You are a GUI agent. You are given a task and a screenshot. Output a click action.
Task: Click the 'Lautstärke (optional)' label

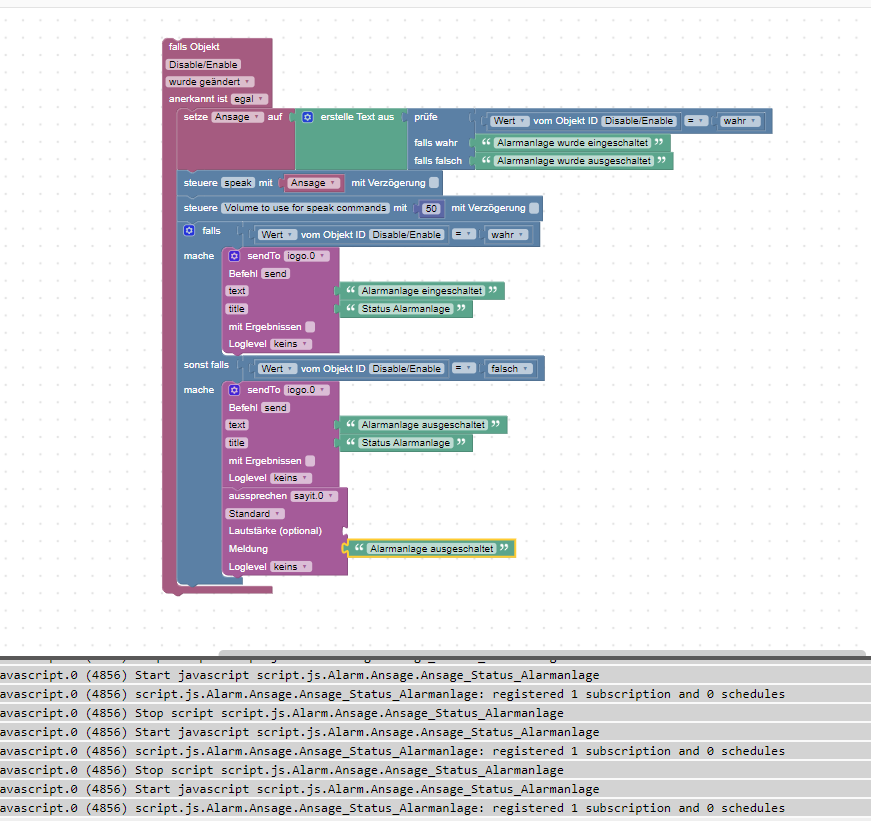point(275,531)
